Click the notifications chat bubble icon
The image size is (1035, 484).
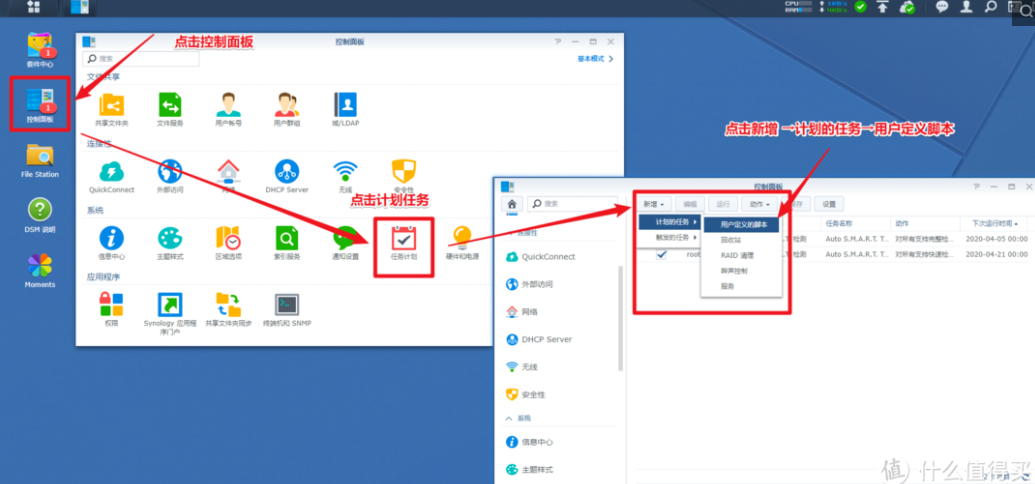point(941,7)
